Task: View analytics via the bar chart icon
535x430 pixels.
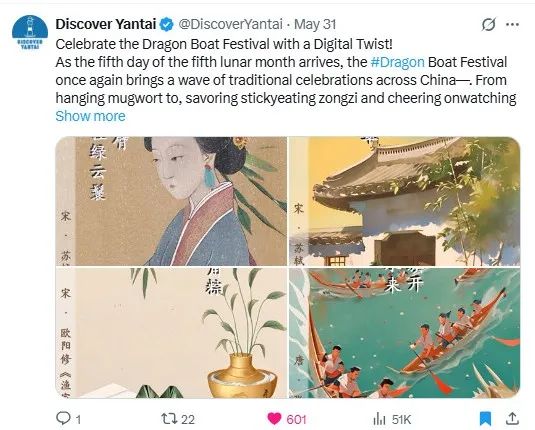Action: pyautogui.click(x=379, y=419)
